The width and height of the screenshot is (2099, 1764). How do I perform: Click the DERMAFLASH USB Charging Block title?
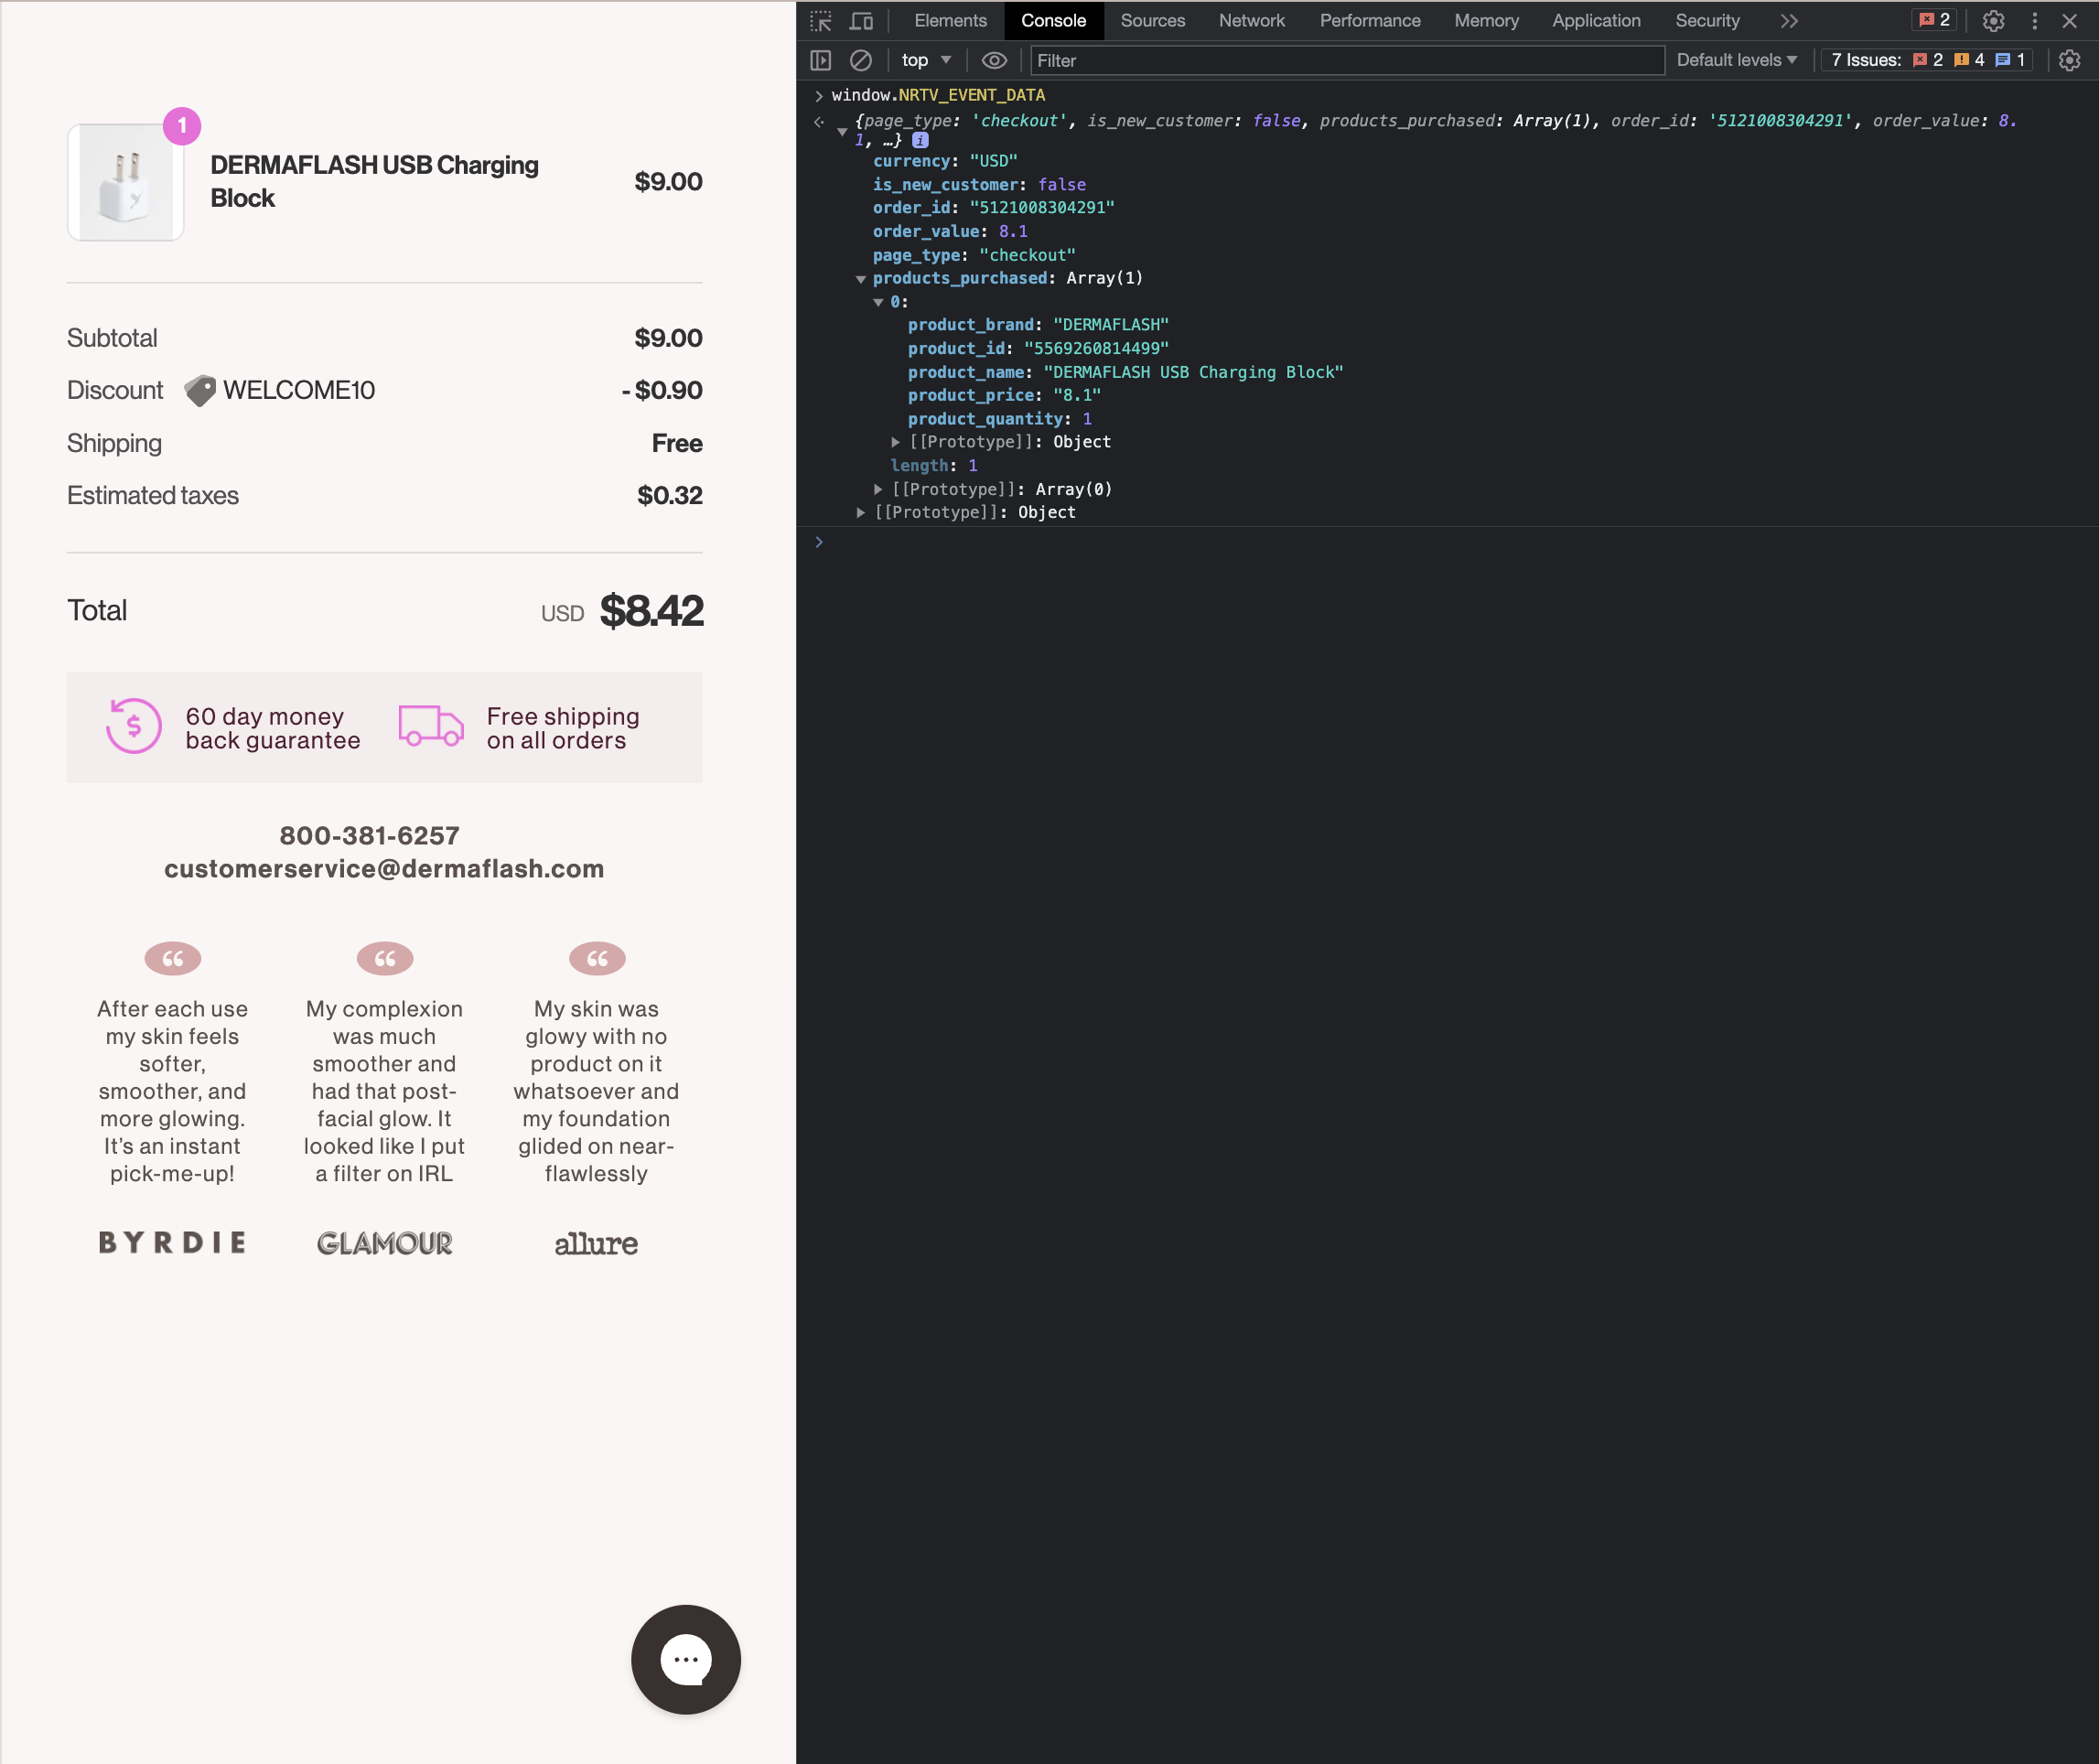(374, 181)
